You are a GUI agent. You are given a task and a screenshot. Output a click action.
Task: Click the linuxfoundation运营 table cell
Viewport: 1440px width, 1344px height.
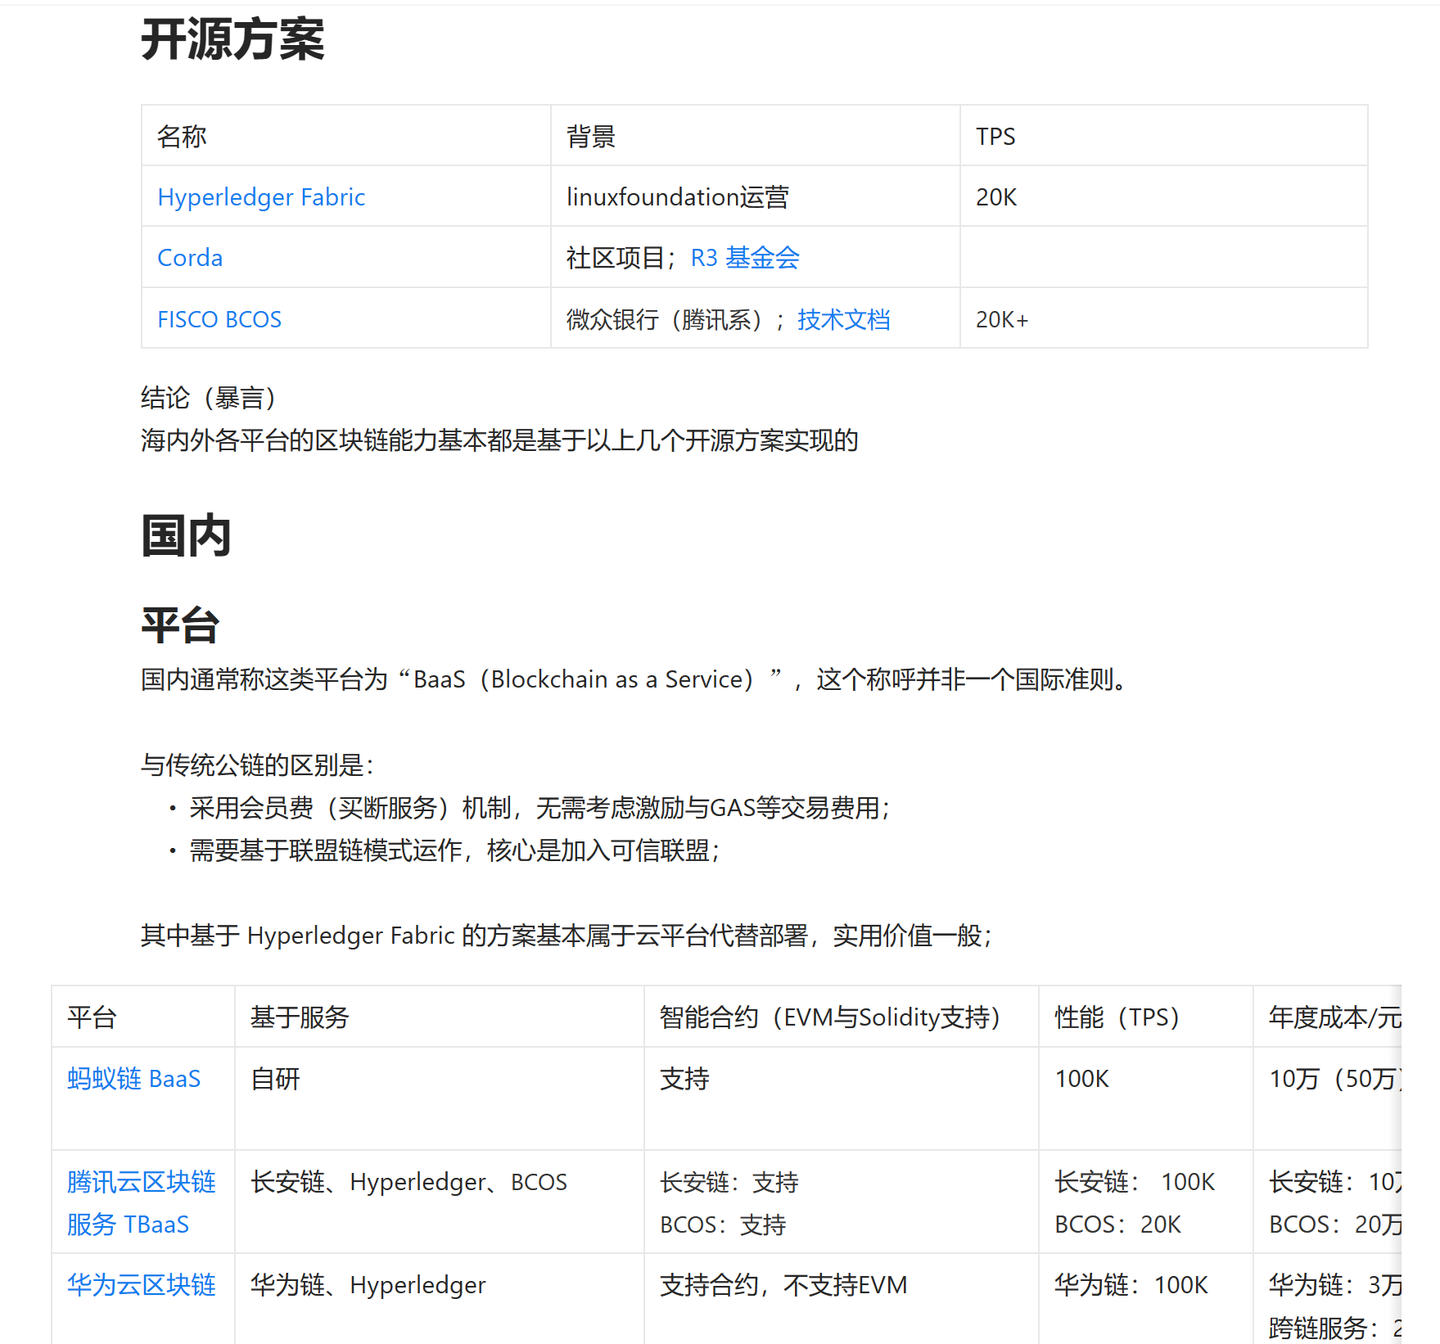tap(677, 197)
